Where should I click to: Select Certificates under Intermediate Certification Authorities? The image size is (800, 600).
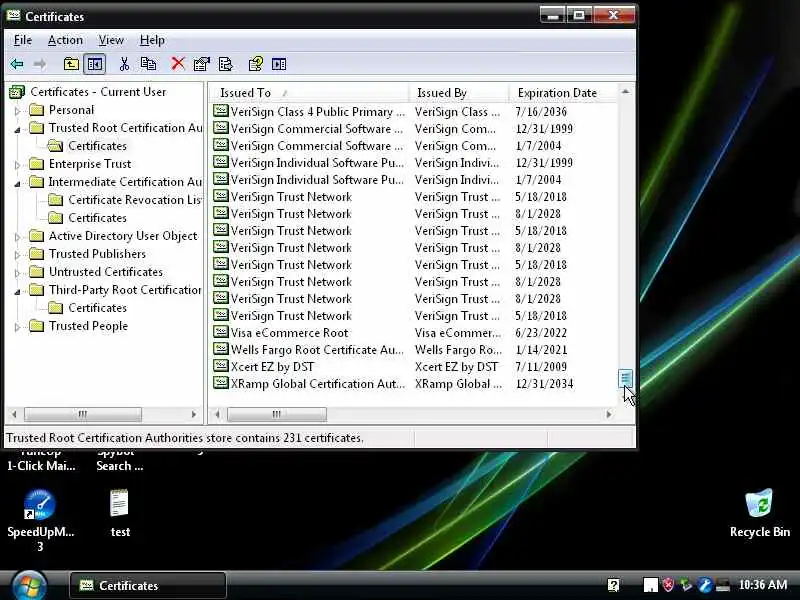point(97,218)
